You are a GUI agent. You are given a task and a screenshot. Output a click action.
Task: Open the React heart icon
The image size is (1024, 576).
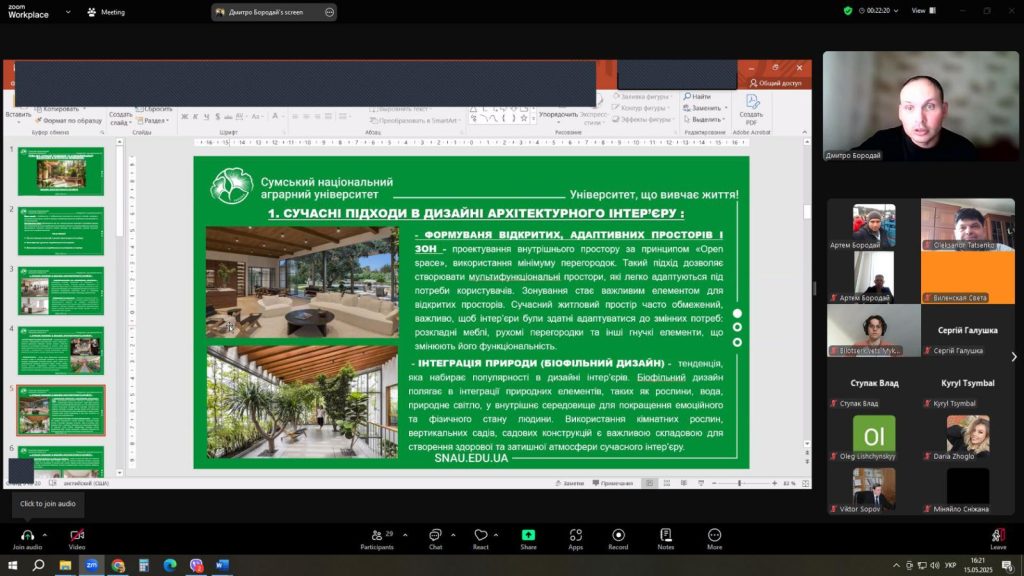(x=481, y=535)
